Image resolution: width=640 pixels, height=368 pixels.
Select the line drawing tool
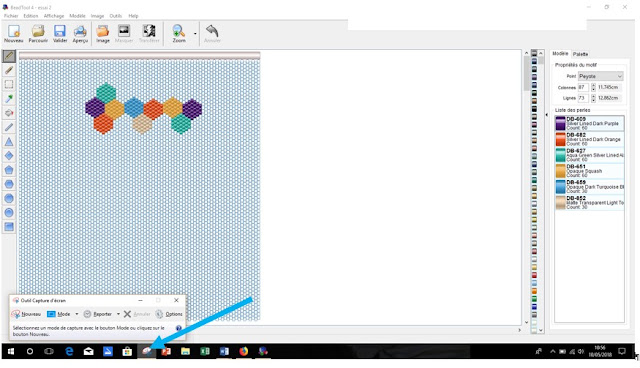(x=9, y=127)
